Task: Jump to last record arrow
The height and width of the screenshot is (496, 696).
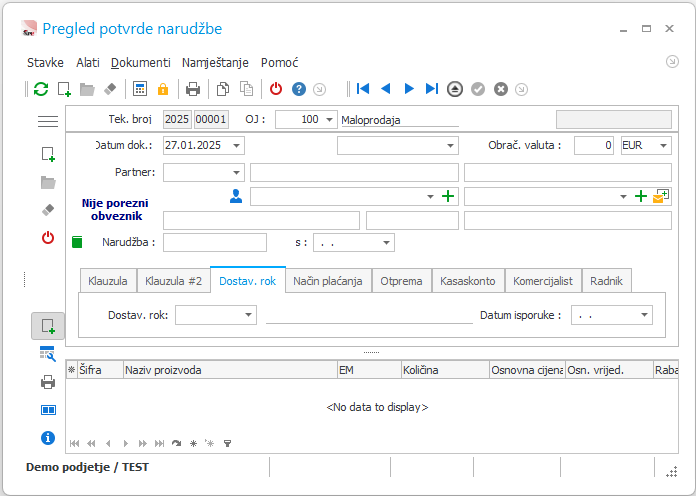Action: [x=432, y=89]
